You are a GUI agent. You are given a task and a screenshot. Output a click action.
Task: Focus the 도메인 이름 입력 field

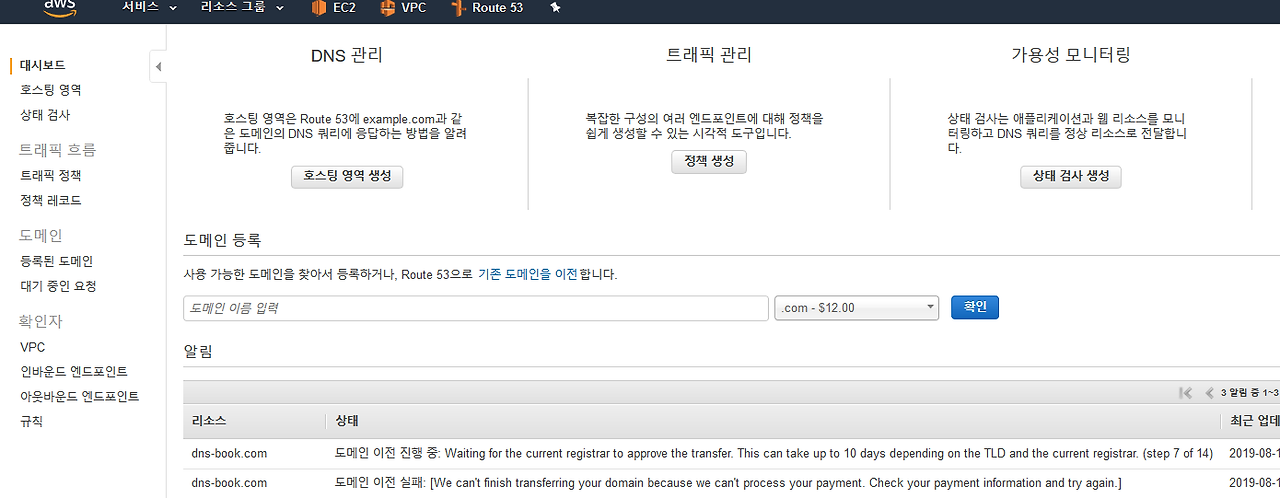pyautogui.click(x=476, y=308)
